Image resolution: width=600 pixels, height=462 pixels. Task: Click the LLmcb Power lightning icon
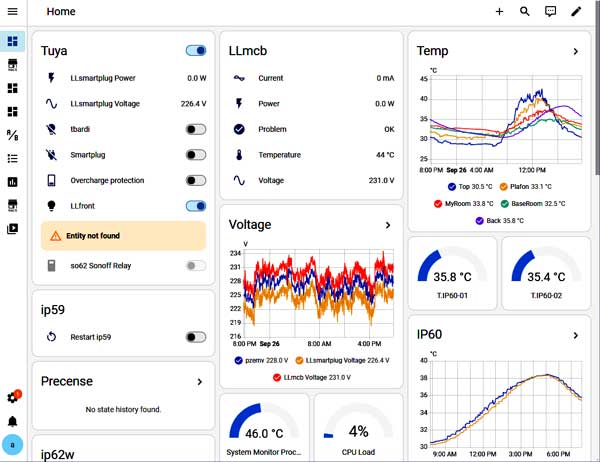coord(239,103)
